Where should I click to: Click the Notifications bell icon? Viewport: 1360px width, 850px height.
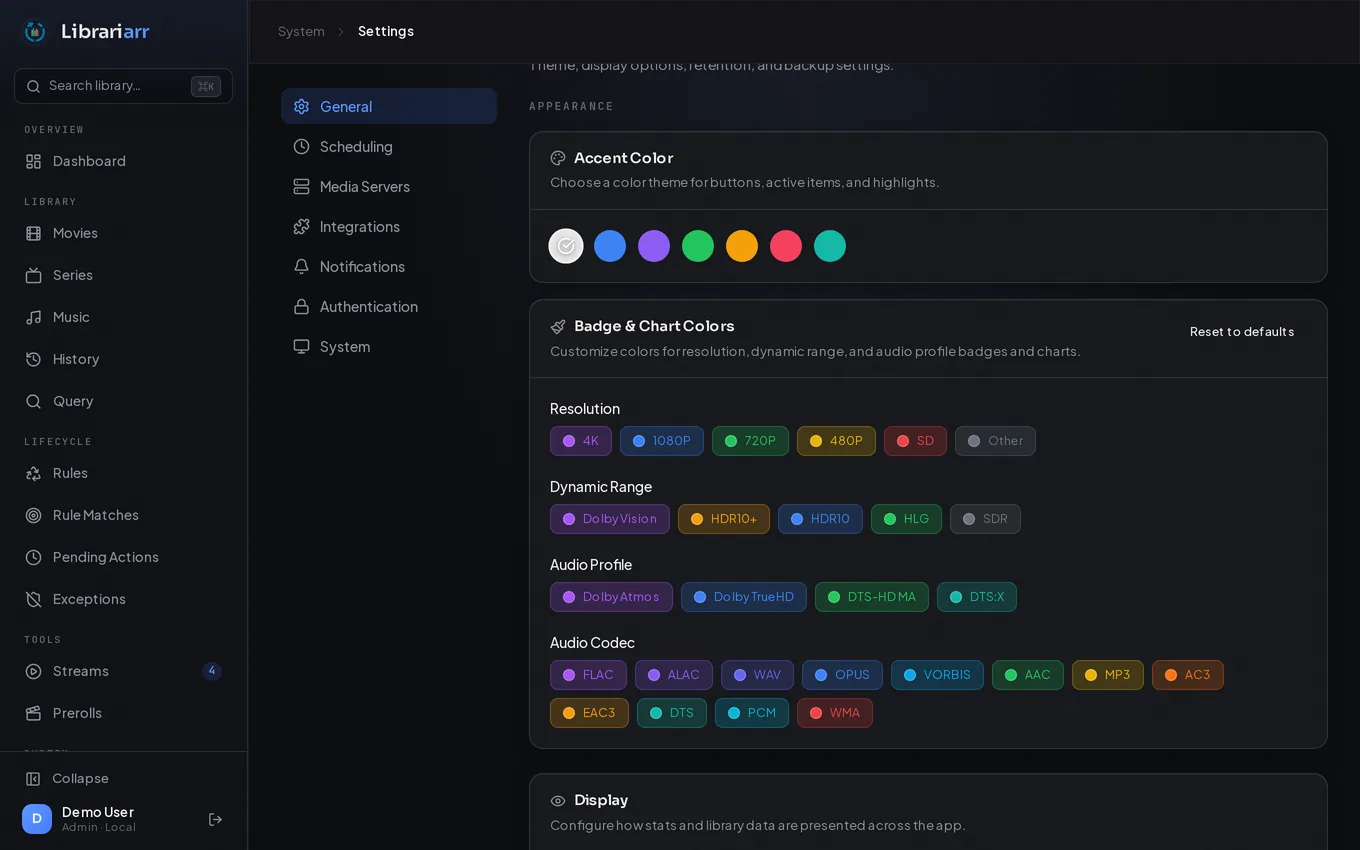point(301,266)
